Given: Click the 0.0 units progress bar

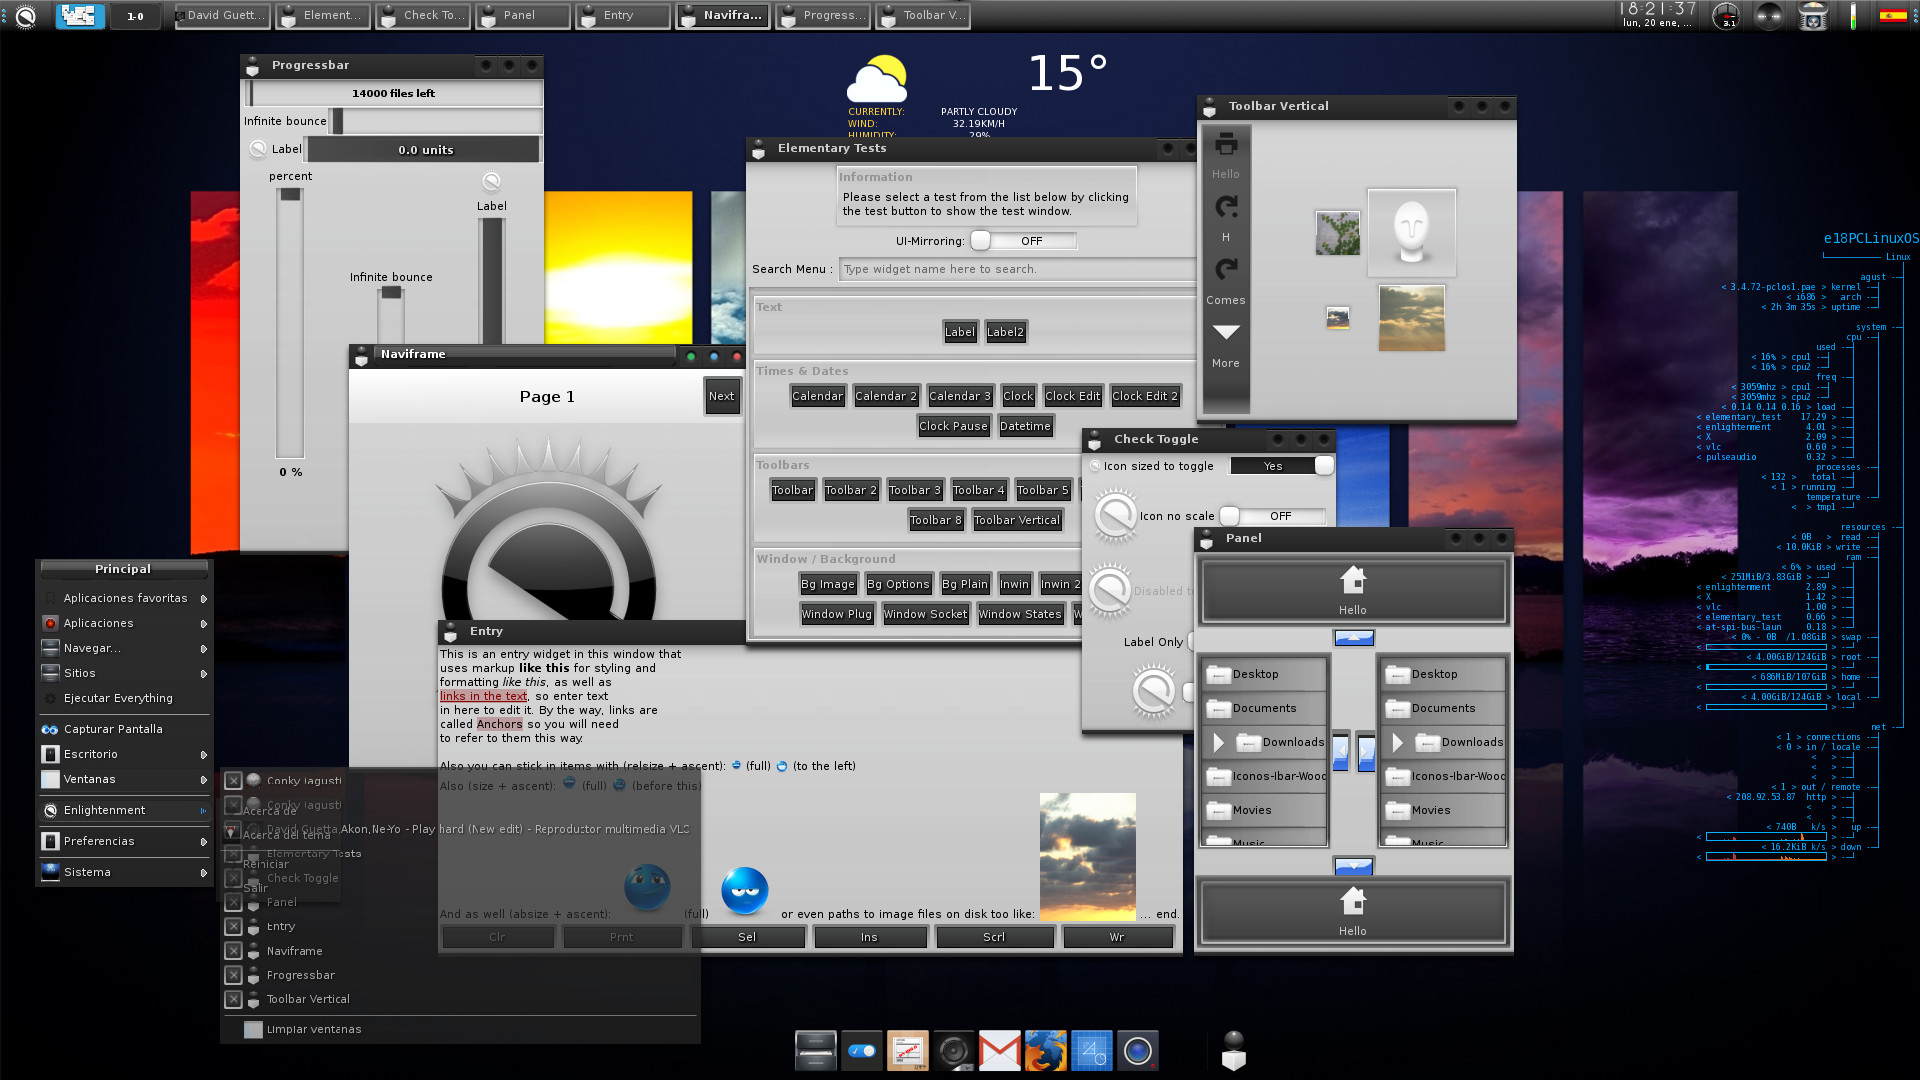Looking at the screenshot, I should [x=425, y=150].
